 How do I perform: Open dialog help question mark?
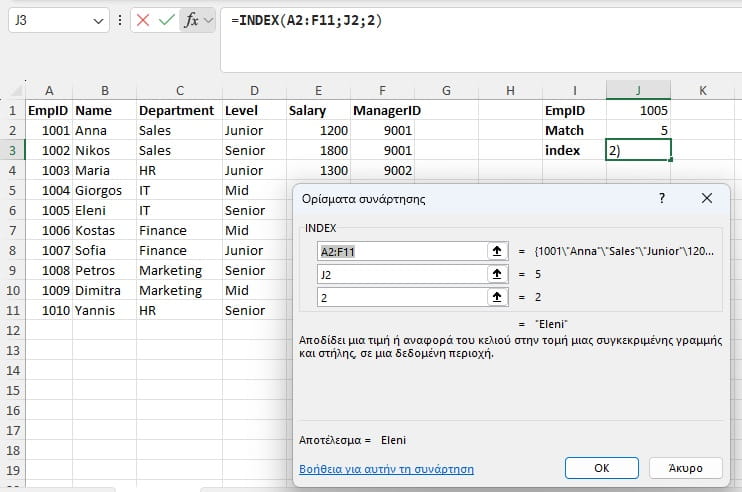[x=662, y=198]
